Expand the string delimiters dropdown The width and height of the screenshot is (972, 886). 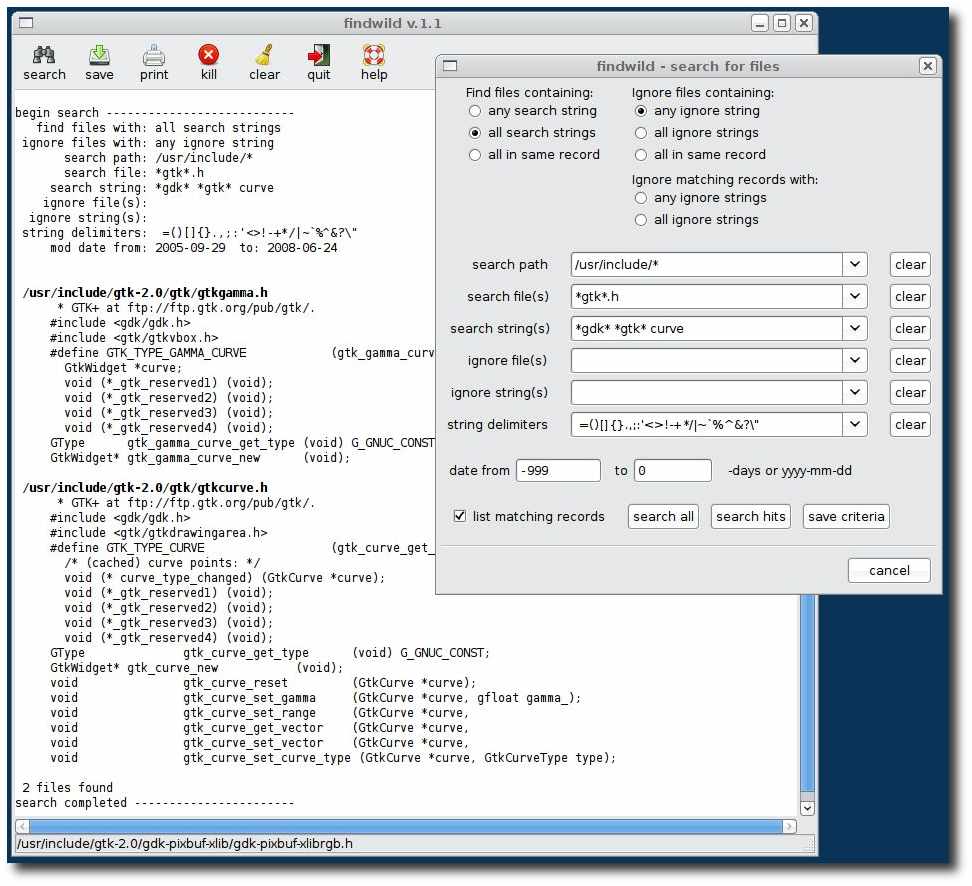coord(855,425)
